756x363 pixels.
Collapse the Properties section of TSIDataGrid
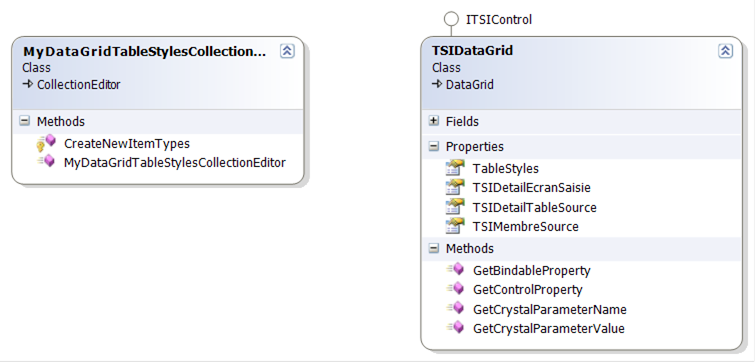tap(434, 146)
